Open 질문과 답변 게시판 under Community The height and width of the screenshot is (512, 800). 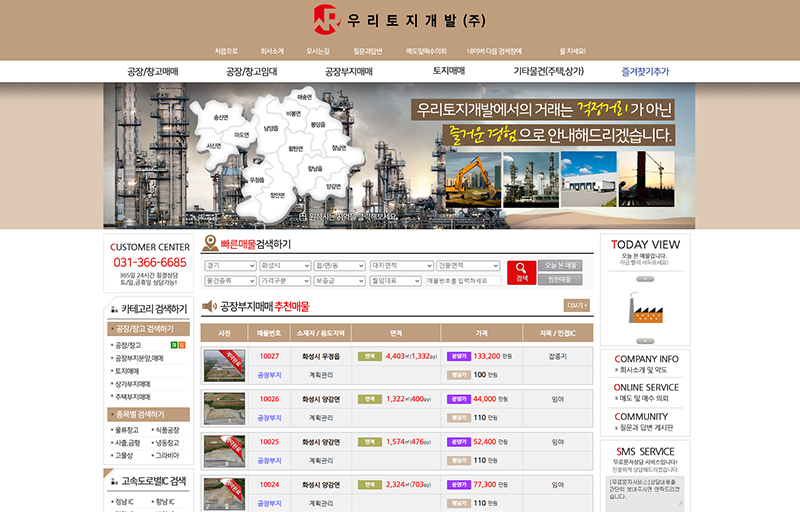pos(646,428)
